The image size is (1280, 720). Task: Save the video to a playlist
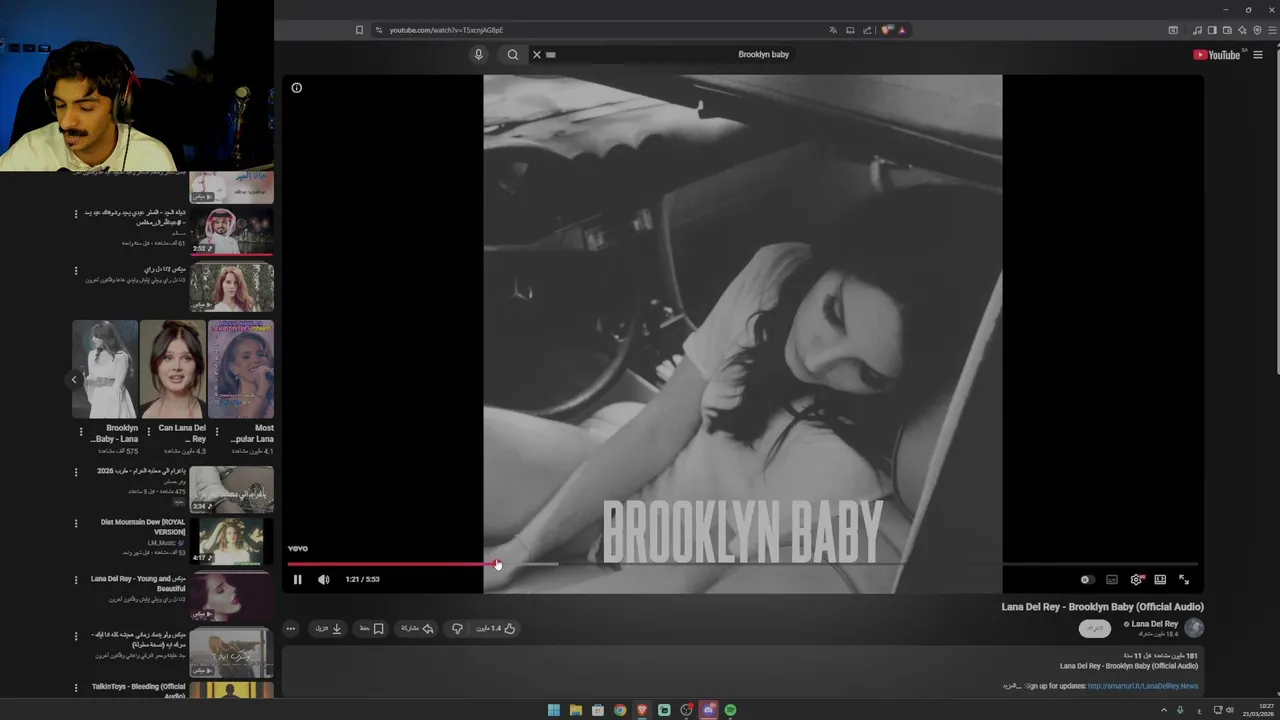click(372, 628)
